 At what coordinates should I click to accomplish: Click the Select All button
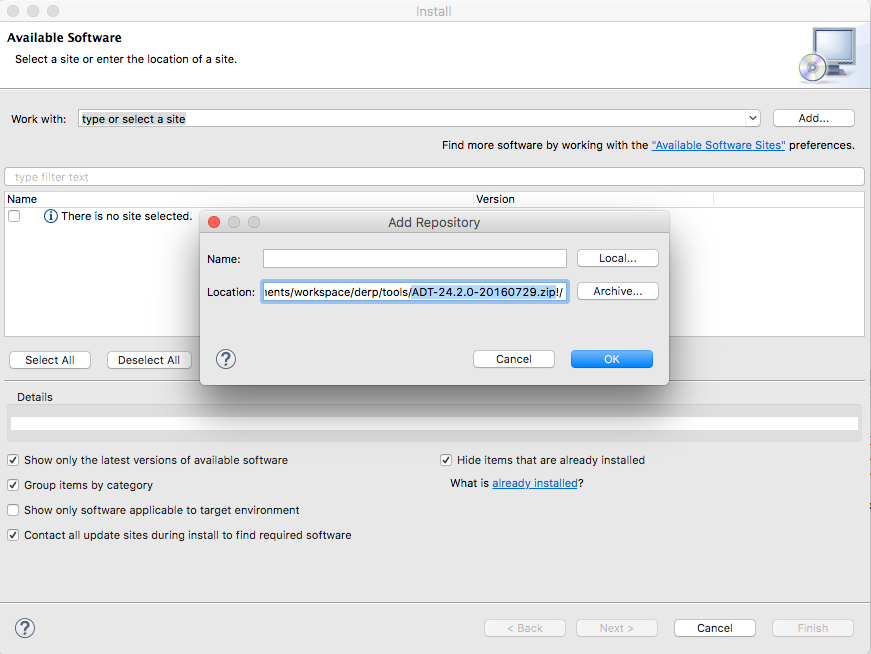coord(50,360)
